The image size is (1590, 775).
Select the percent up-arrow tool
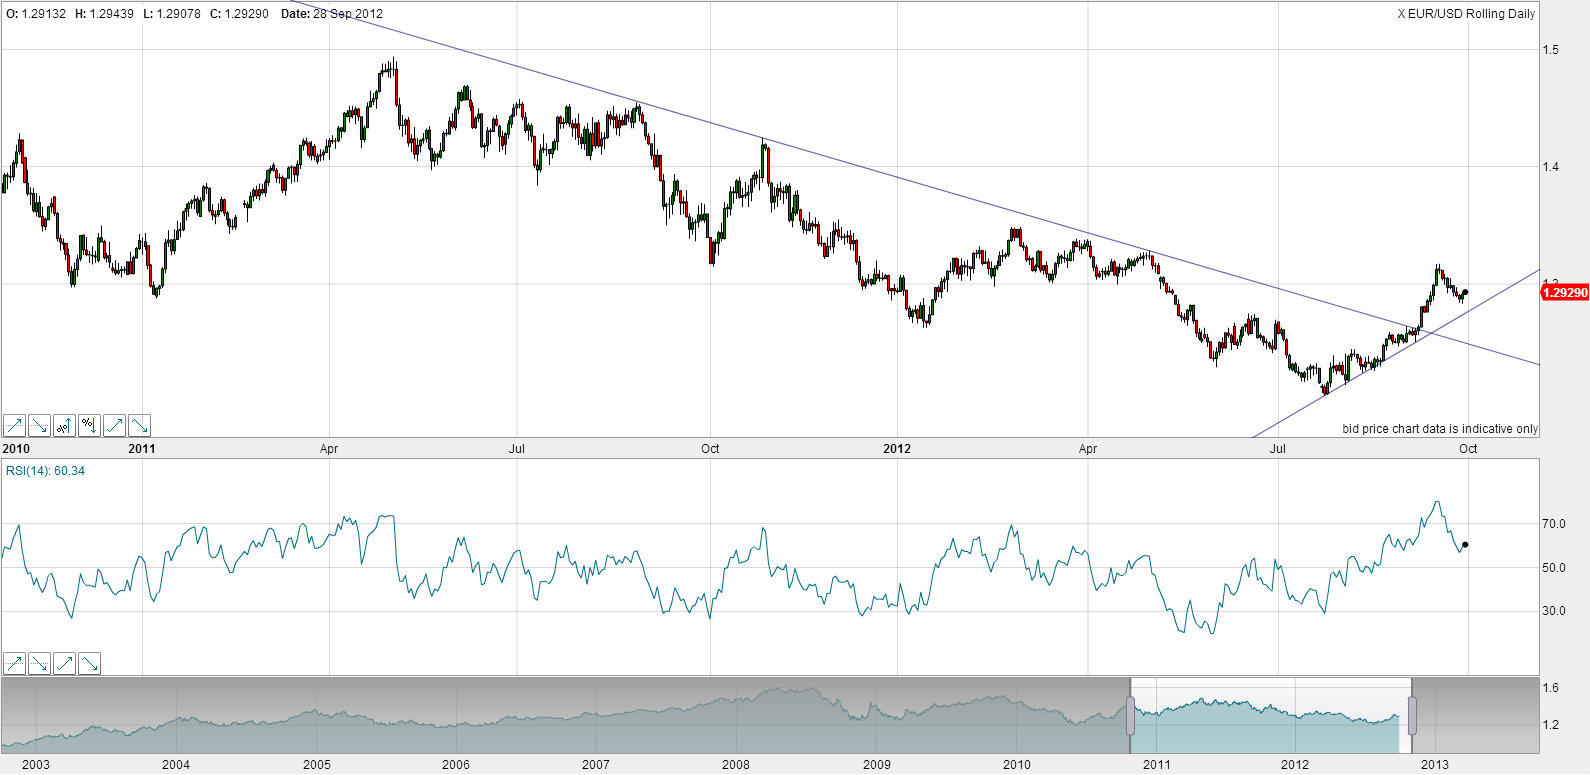[x=64, y=426]
